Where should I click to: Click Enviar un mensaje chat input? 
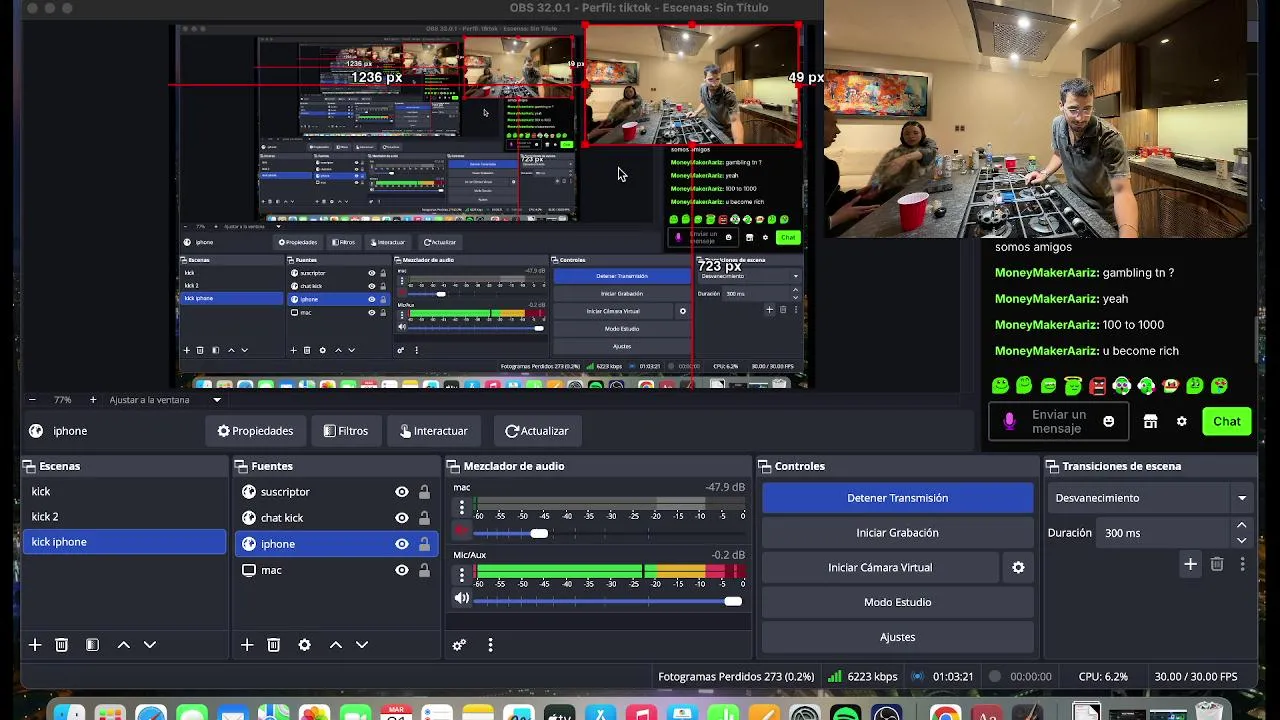point(1058,422)
